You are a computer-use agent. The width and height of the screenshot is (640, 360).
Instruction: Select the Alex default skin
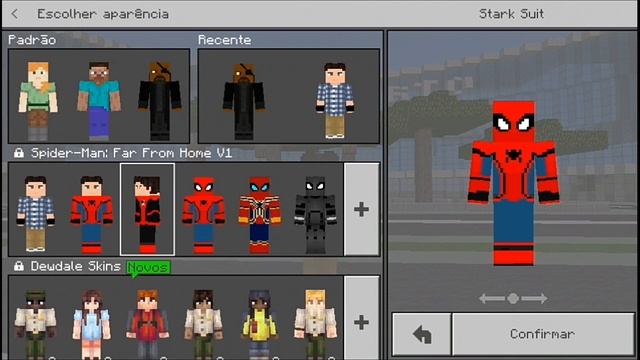click(x=38, y=101)
